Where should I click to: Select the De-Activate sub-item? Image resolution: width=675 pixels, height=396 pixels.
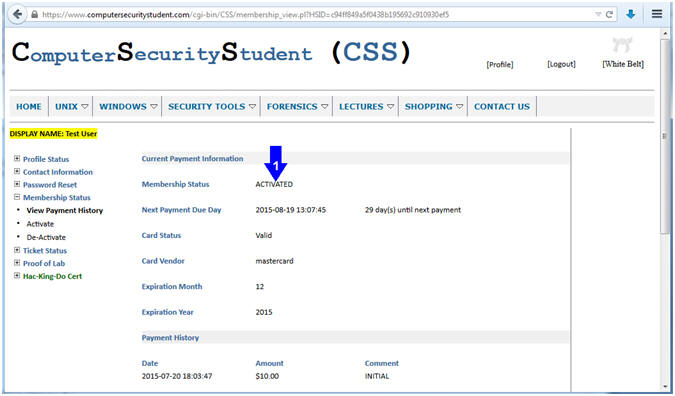coord(46,237)
